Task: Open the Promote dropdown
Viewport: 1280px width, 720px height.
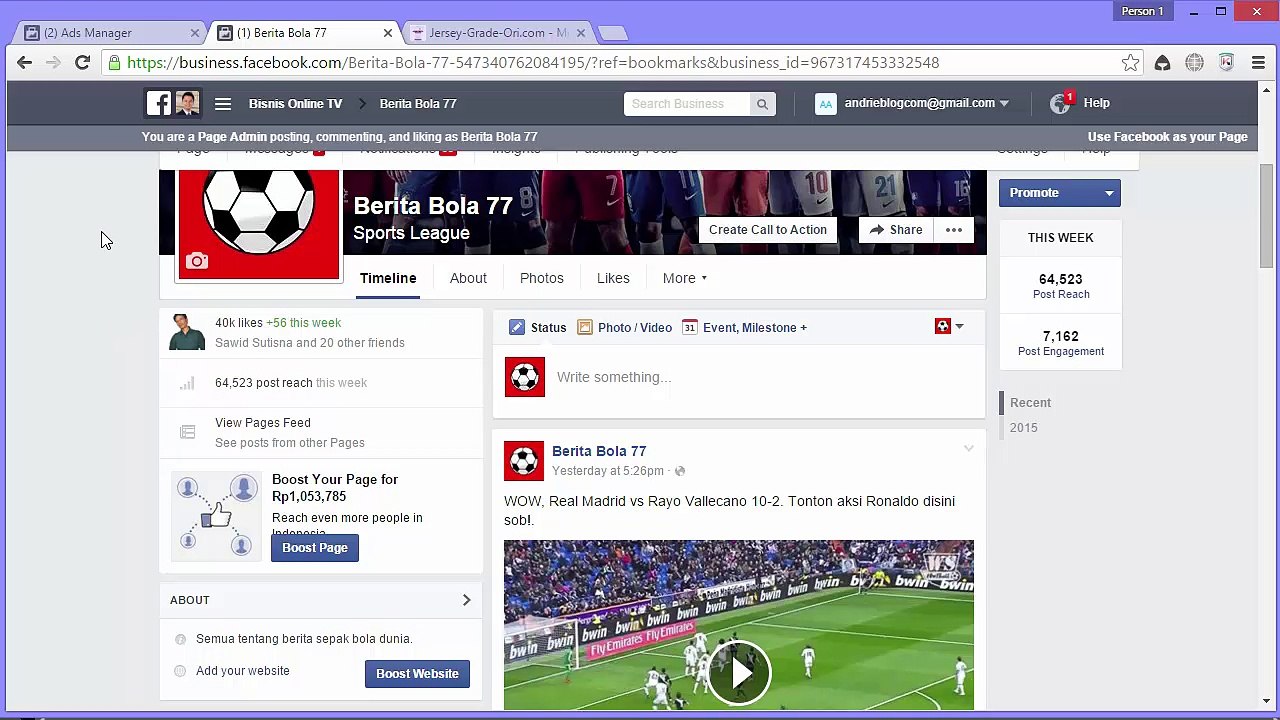Action: (1109, 193)
